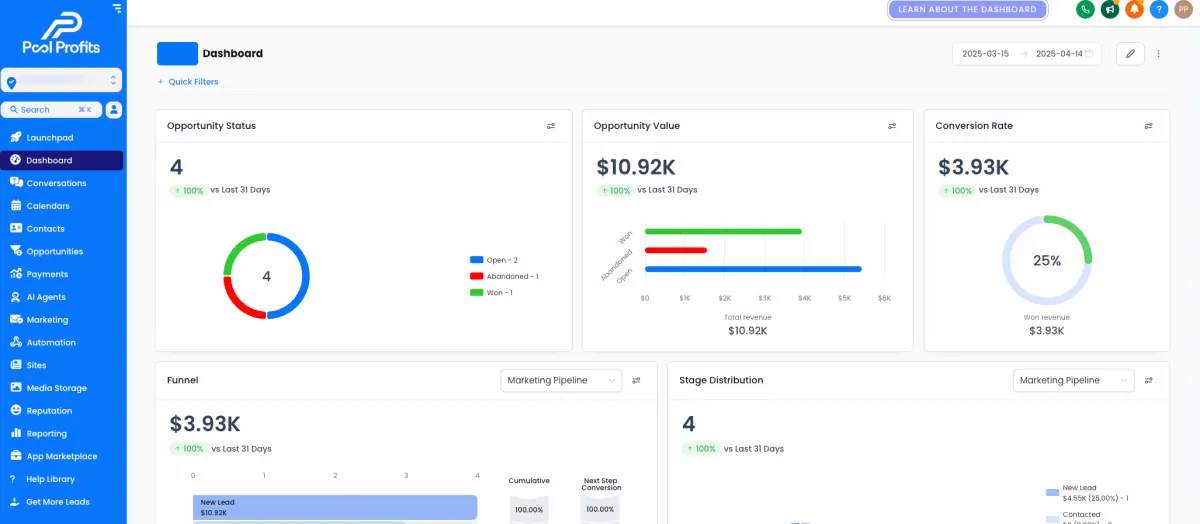The height and width of the screenshot is (524, 1200).
Task: Click the contact icon next to Search
Action: (114, 110)
